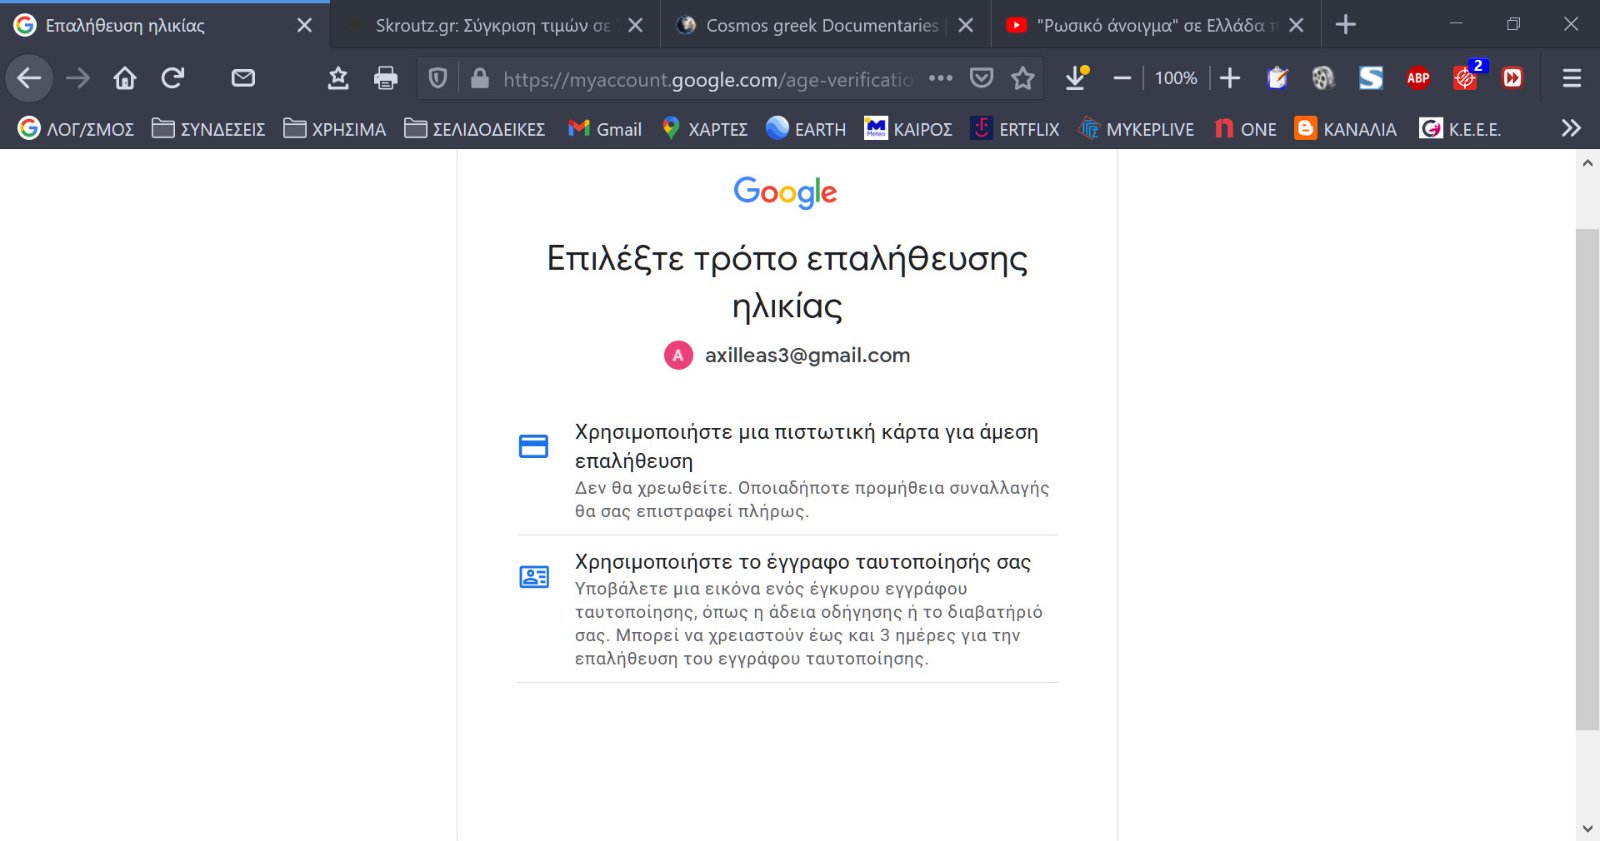Viewport: 1600px width, 841px height.
Task: Open the ΚΑΙΡΟΣ weather bookmark
Action: tap(908, 129)
